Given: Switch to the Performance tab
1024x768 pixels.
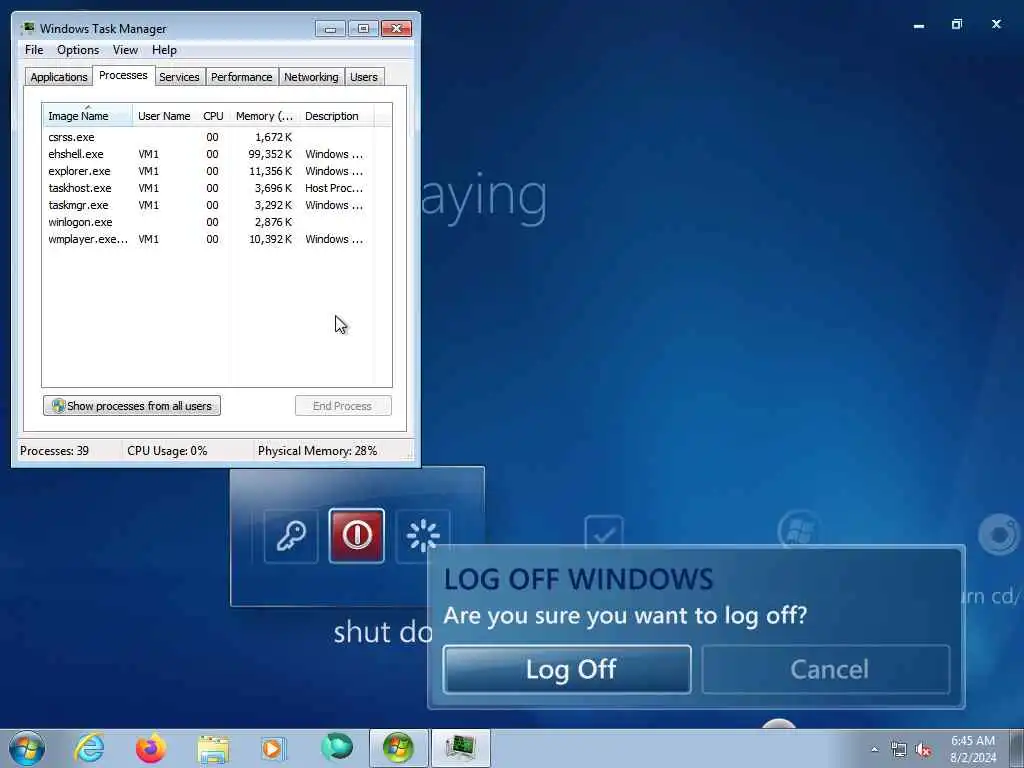Looking at the screenshot, I should point(242,77).
